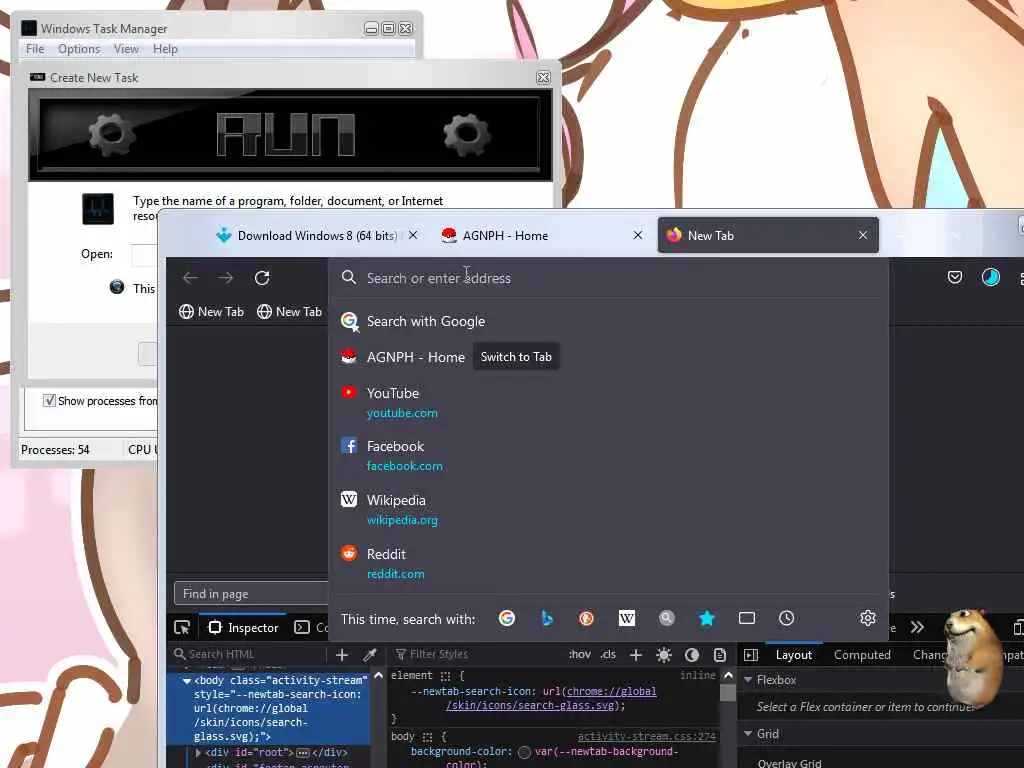Close the New Tab browser tab
Screen dimensions: 1024x768
tap(863, 235)
